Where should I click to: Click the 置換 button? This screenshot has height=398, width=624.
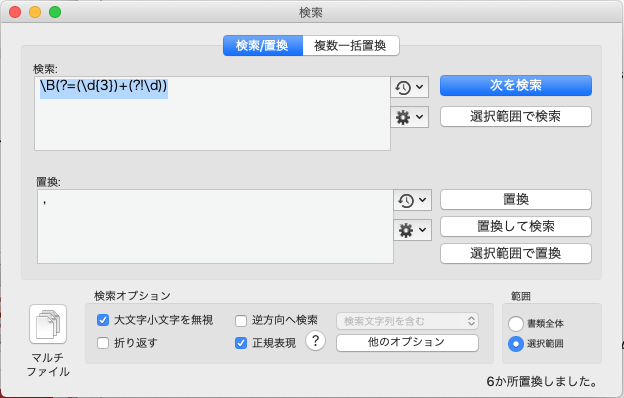(x=516, y=199)
